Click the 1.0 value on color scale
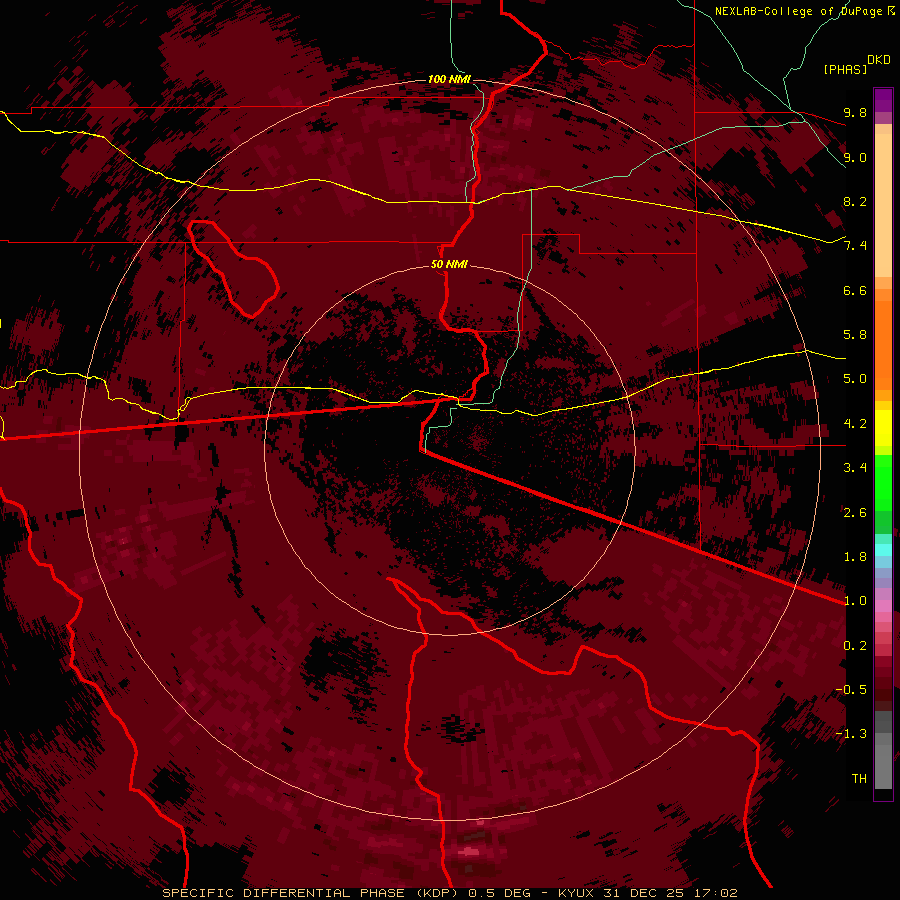900x900 pixels. point(855,601)
